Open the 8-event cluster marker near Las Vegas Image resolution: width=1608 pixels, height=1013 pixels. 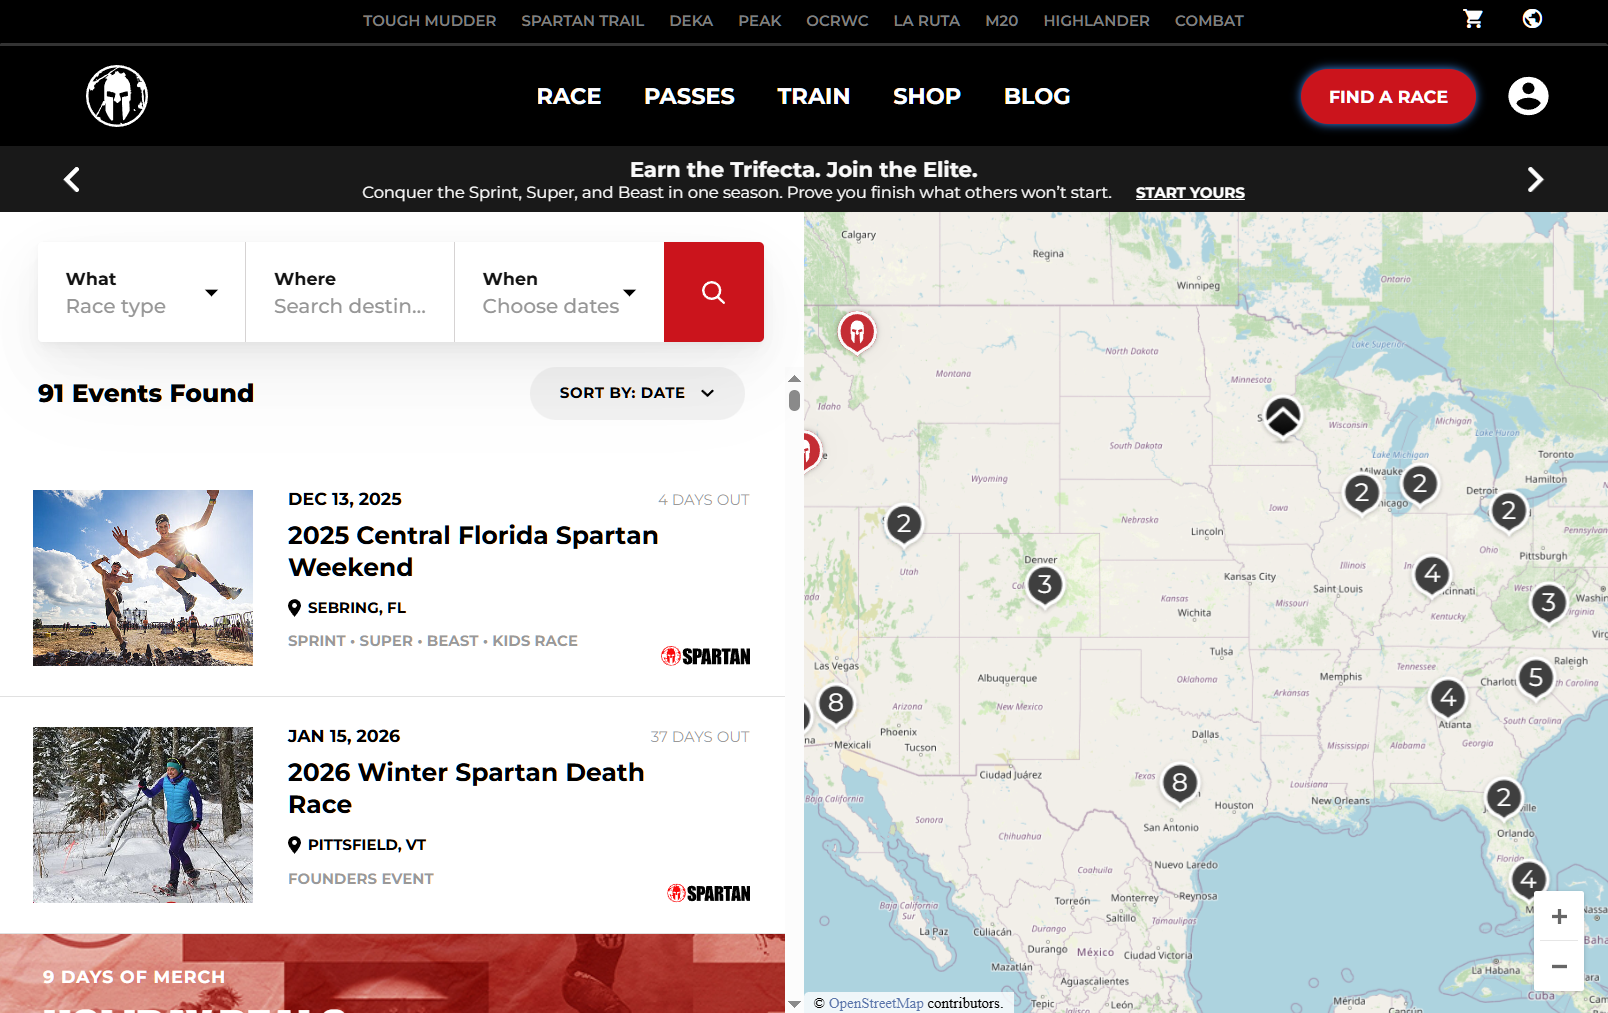pos(836,703)
